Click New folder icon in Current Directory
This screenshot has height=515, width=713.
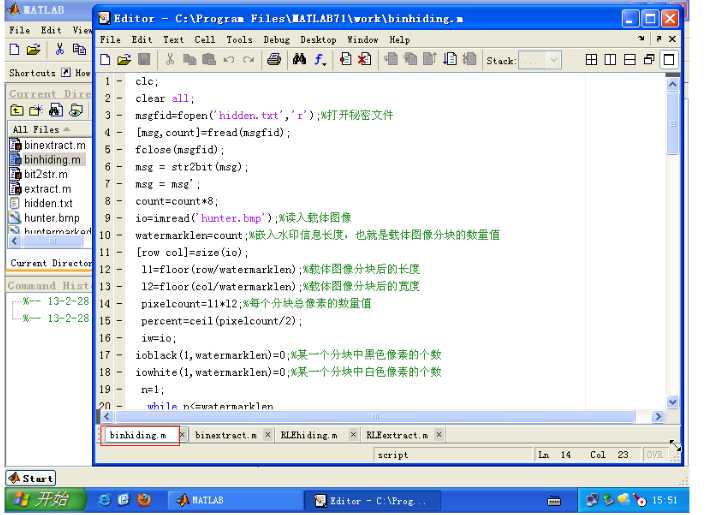[36, 110]
